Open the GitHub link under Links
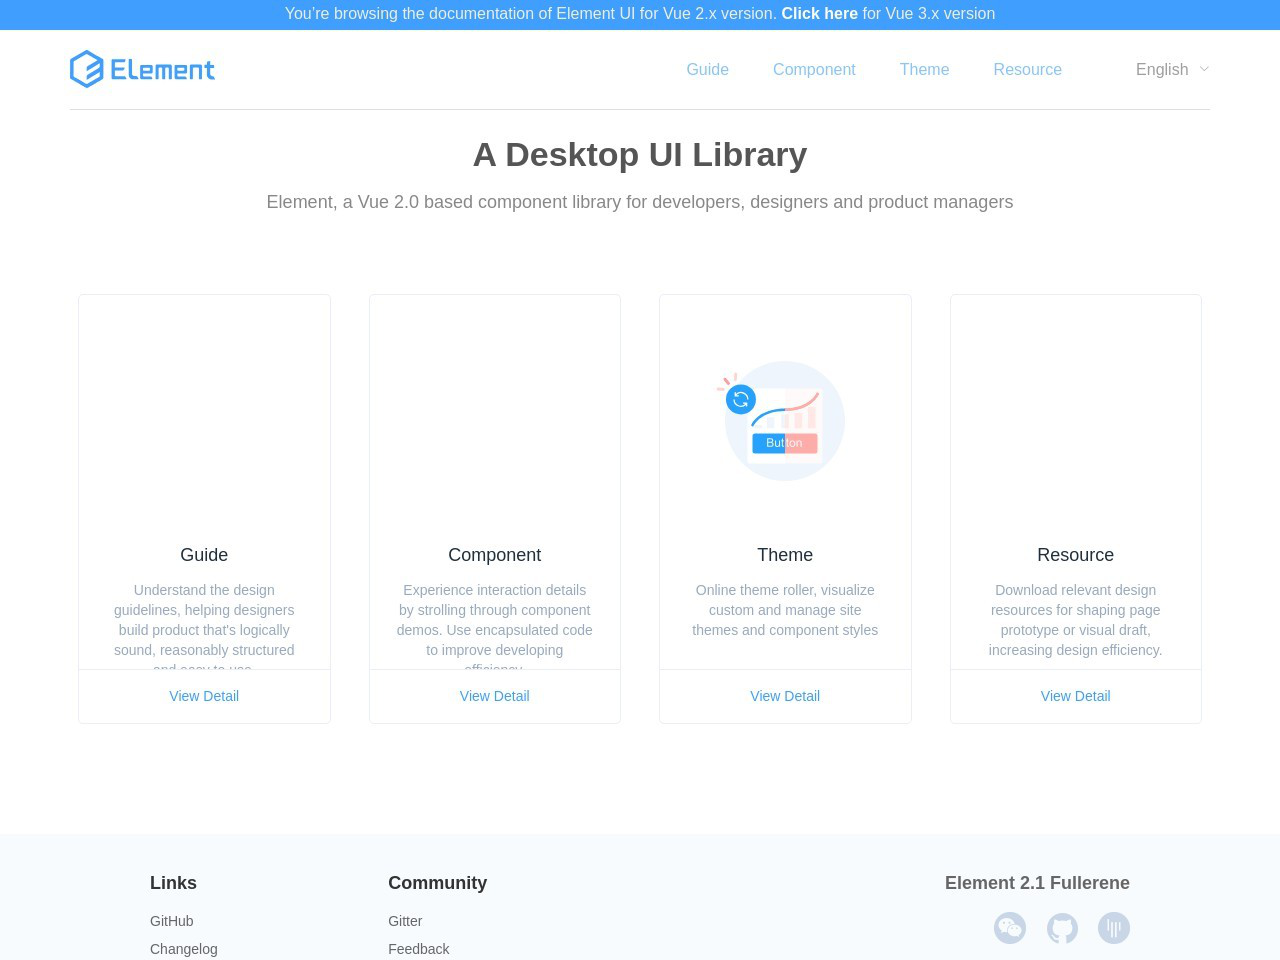 point(172,921)
